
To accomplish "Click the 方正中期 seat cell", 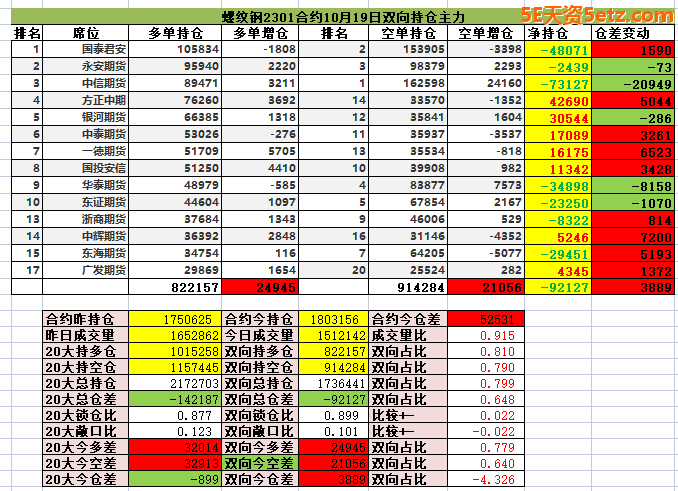I will [x=86, y=100].
